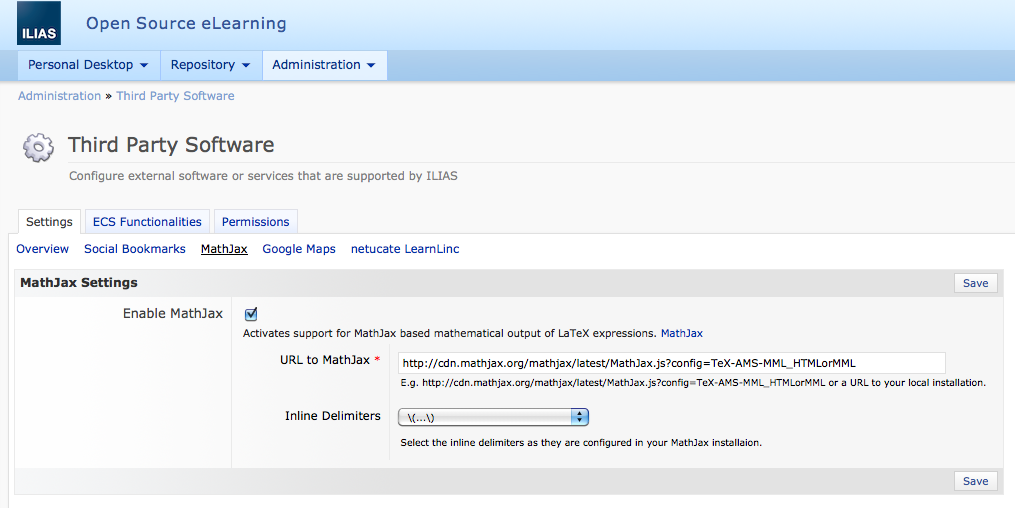This screenshot has width=1015, height=508.
Task: Click the top Save button
Action: (x=975, y=283)
